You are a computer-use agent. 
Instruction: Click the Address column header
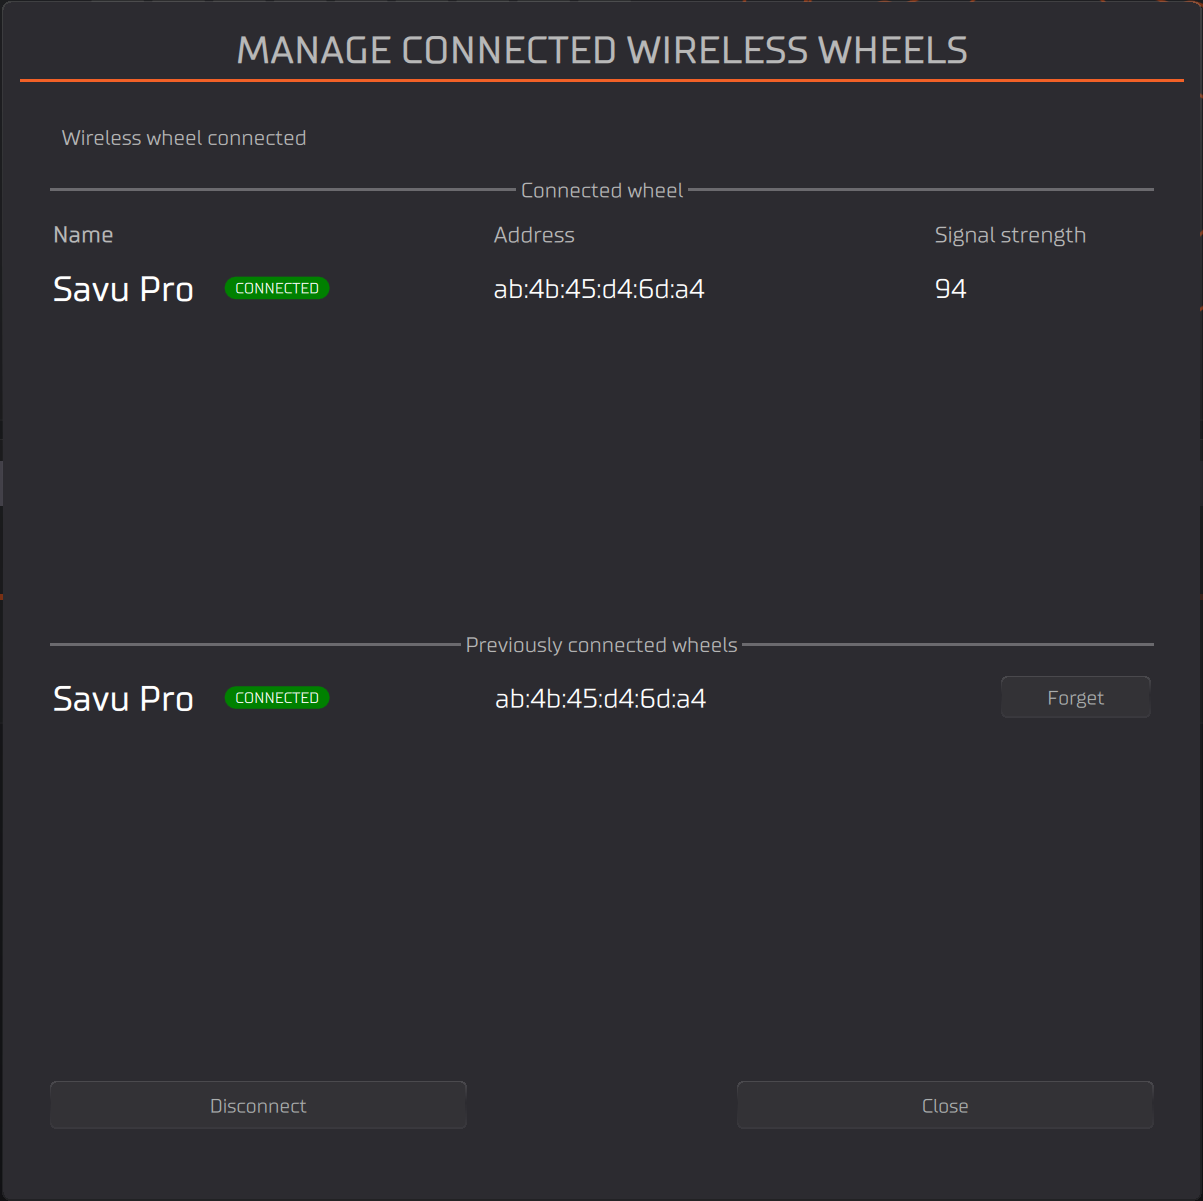pos(534,235)
